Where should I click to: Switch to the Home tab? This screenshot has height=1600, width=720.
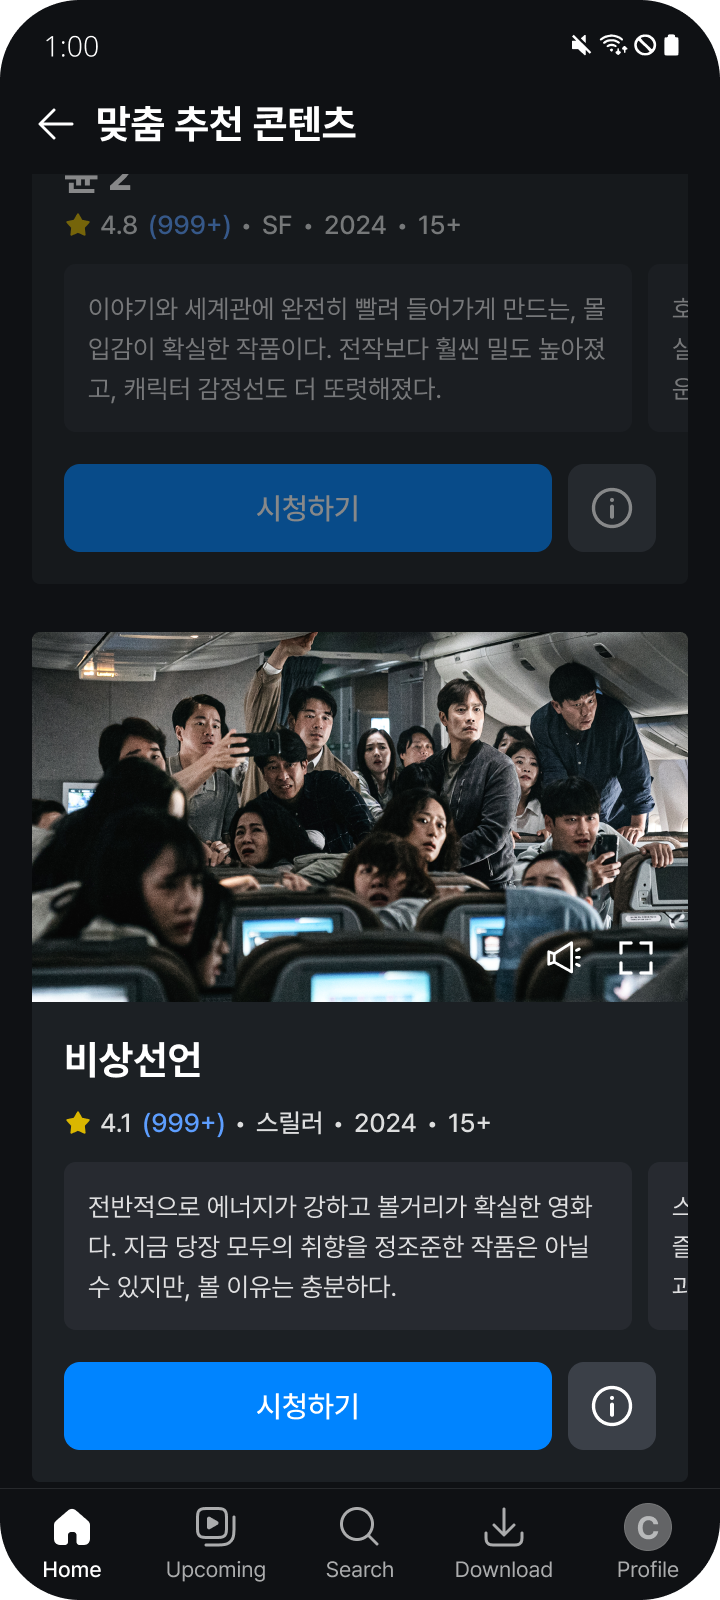[x=72, y=1544]
